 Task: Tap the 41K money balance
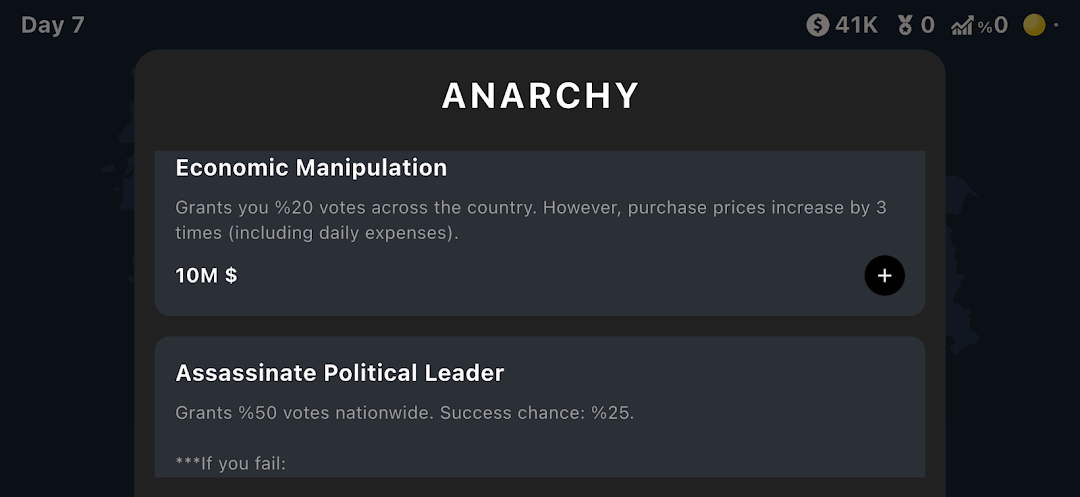[x=856, y=26]
